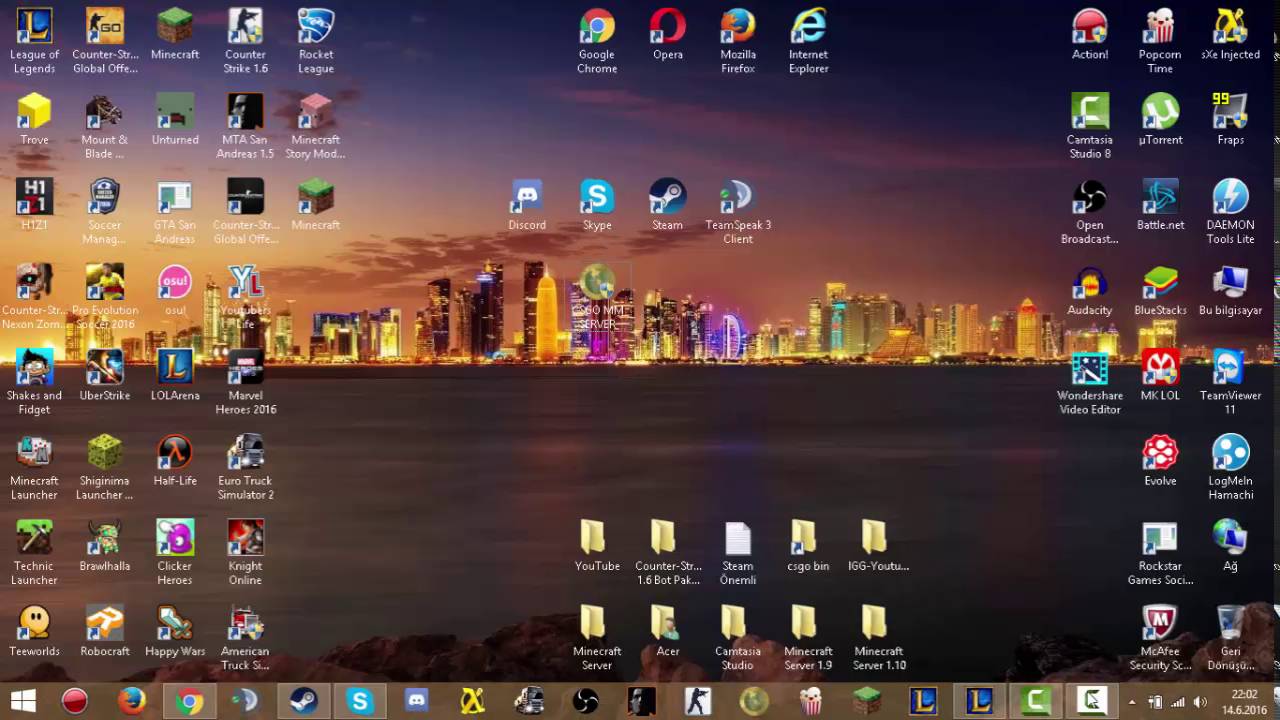Open GTA San Andreas desktop icon
This screenshot has height=720, width=1280.
point(175,211)
